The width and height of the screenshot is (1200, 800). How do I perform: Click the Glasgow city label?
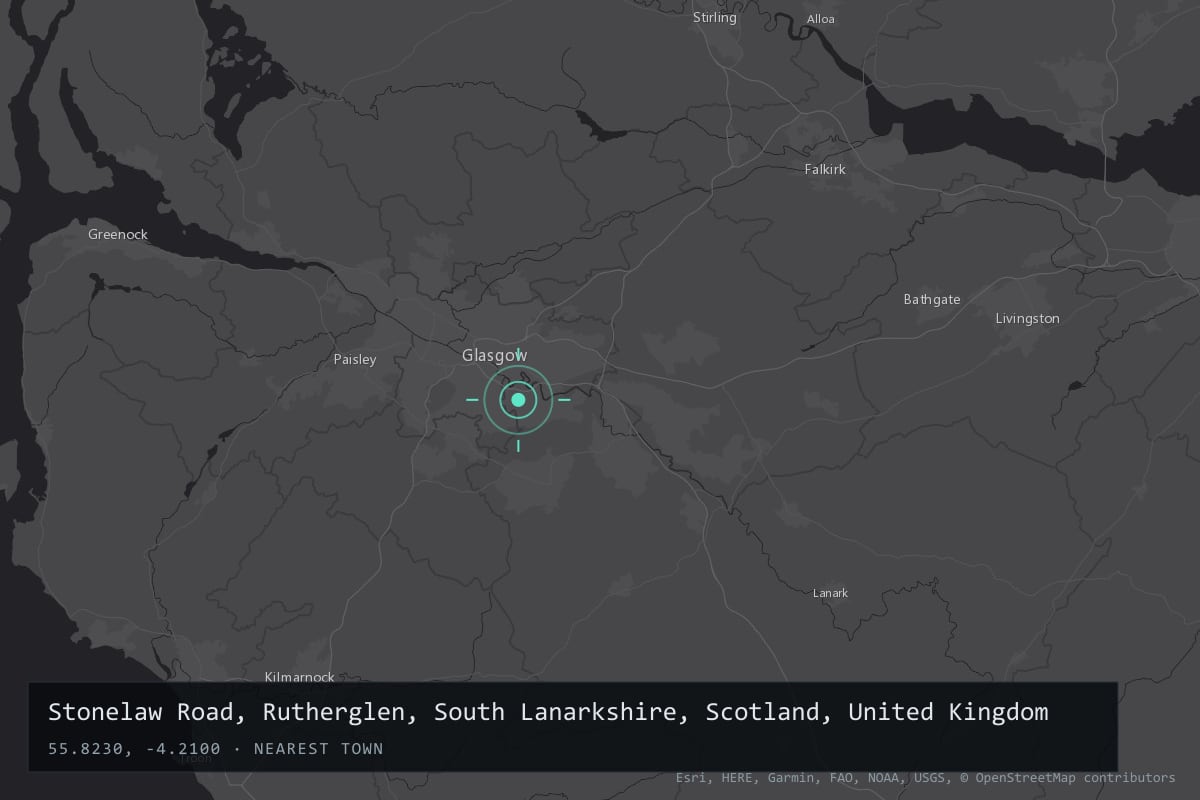click(x=495, y=355)
